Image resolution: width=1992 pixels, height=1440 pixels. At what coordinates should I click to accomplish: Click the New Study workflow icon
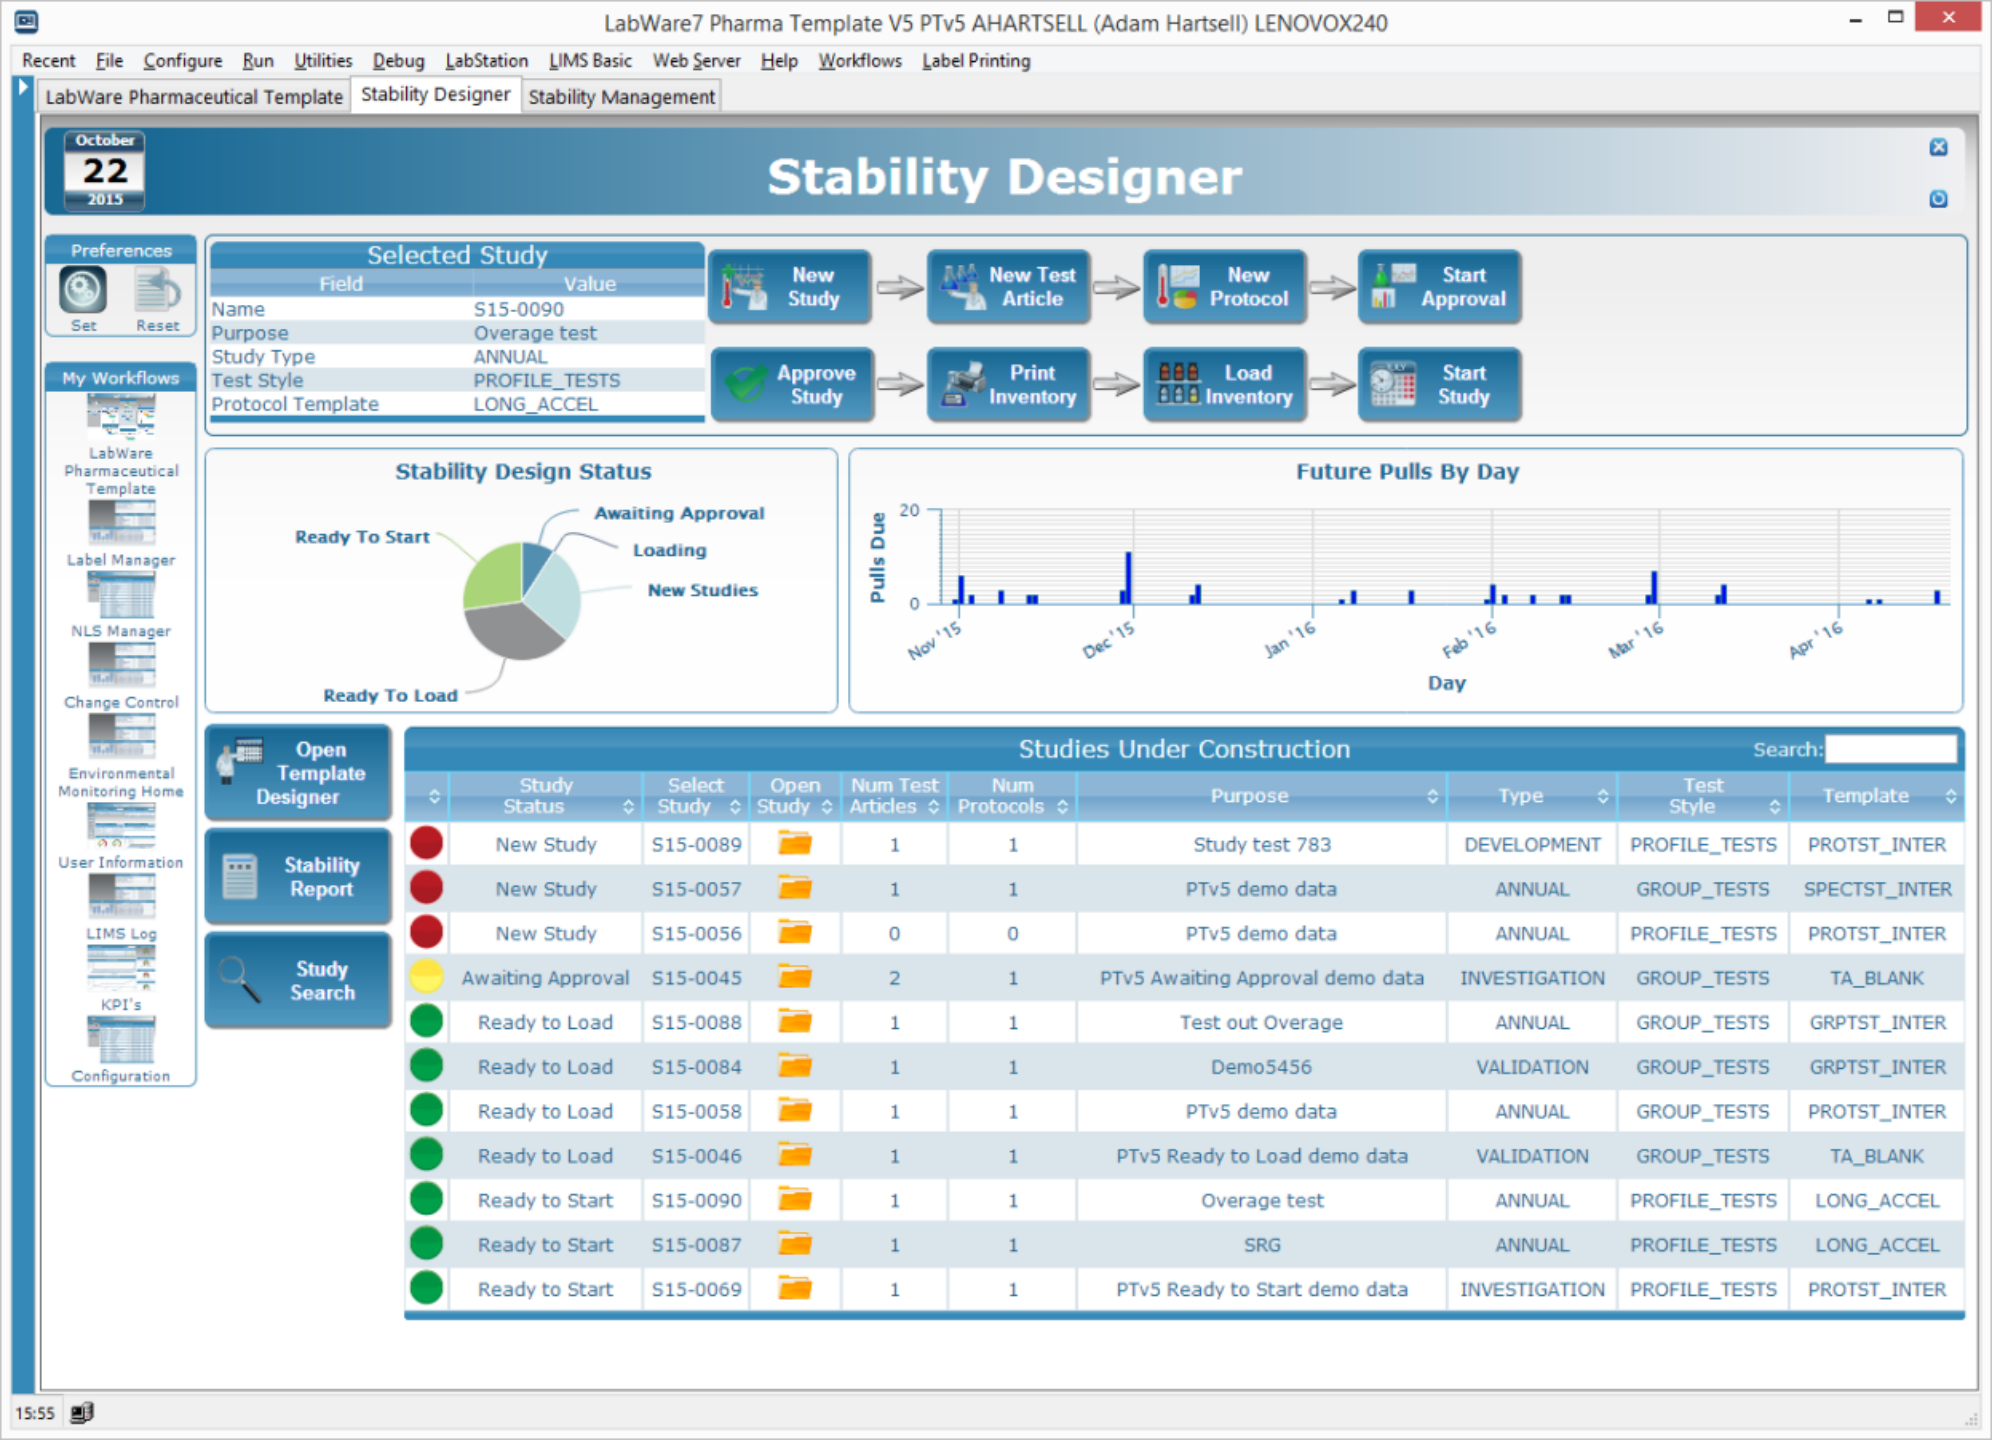pos(745,287)
